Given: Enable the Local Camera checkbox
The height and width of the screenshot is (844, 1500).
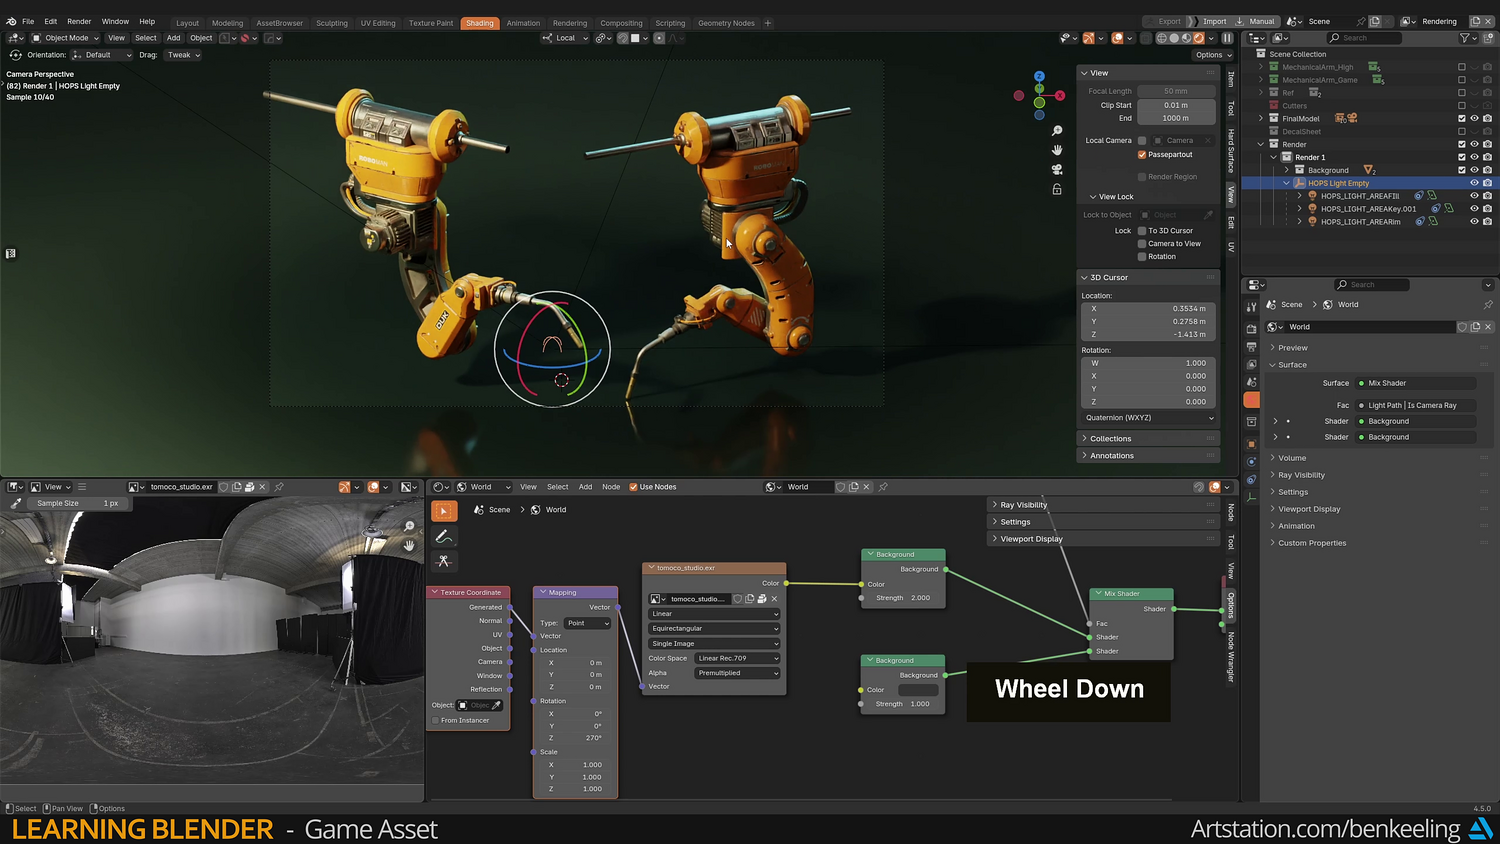Looking at the screenshot, I should (1142, 141).
